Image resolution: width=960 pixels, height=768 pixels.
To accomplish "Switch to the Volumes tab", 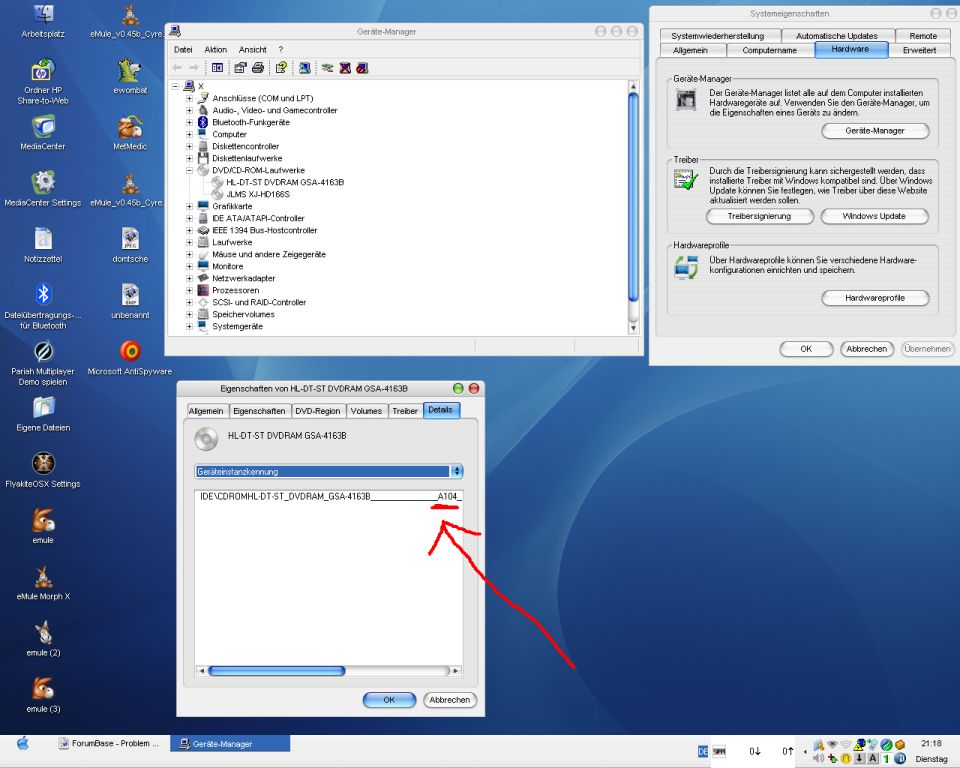I will pos(366,411).
